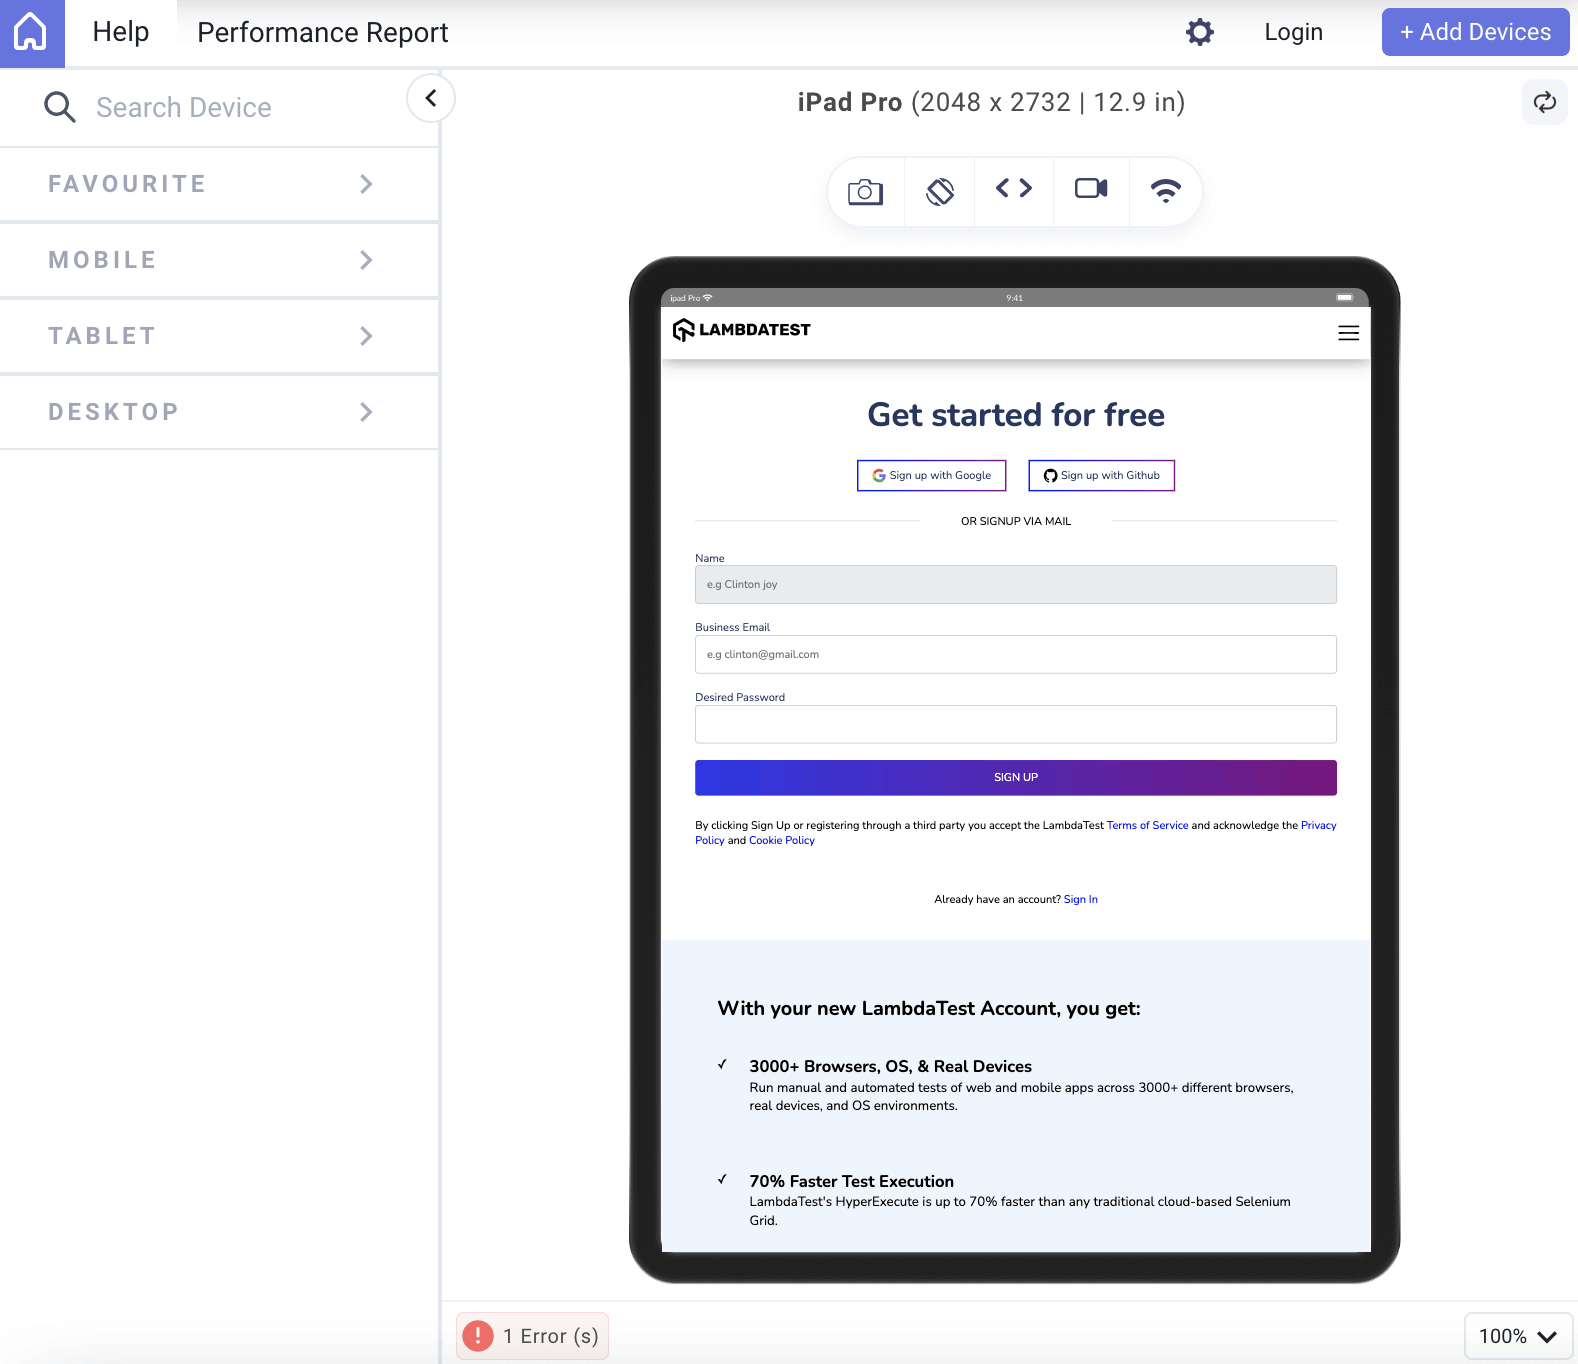Click the Desired Password field
Image resolution: width=1578 pixels, height=1364 pixels.
[x=1016, y=725]
